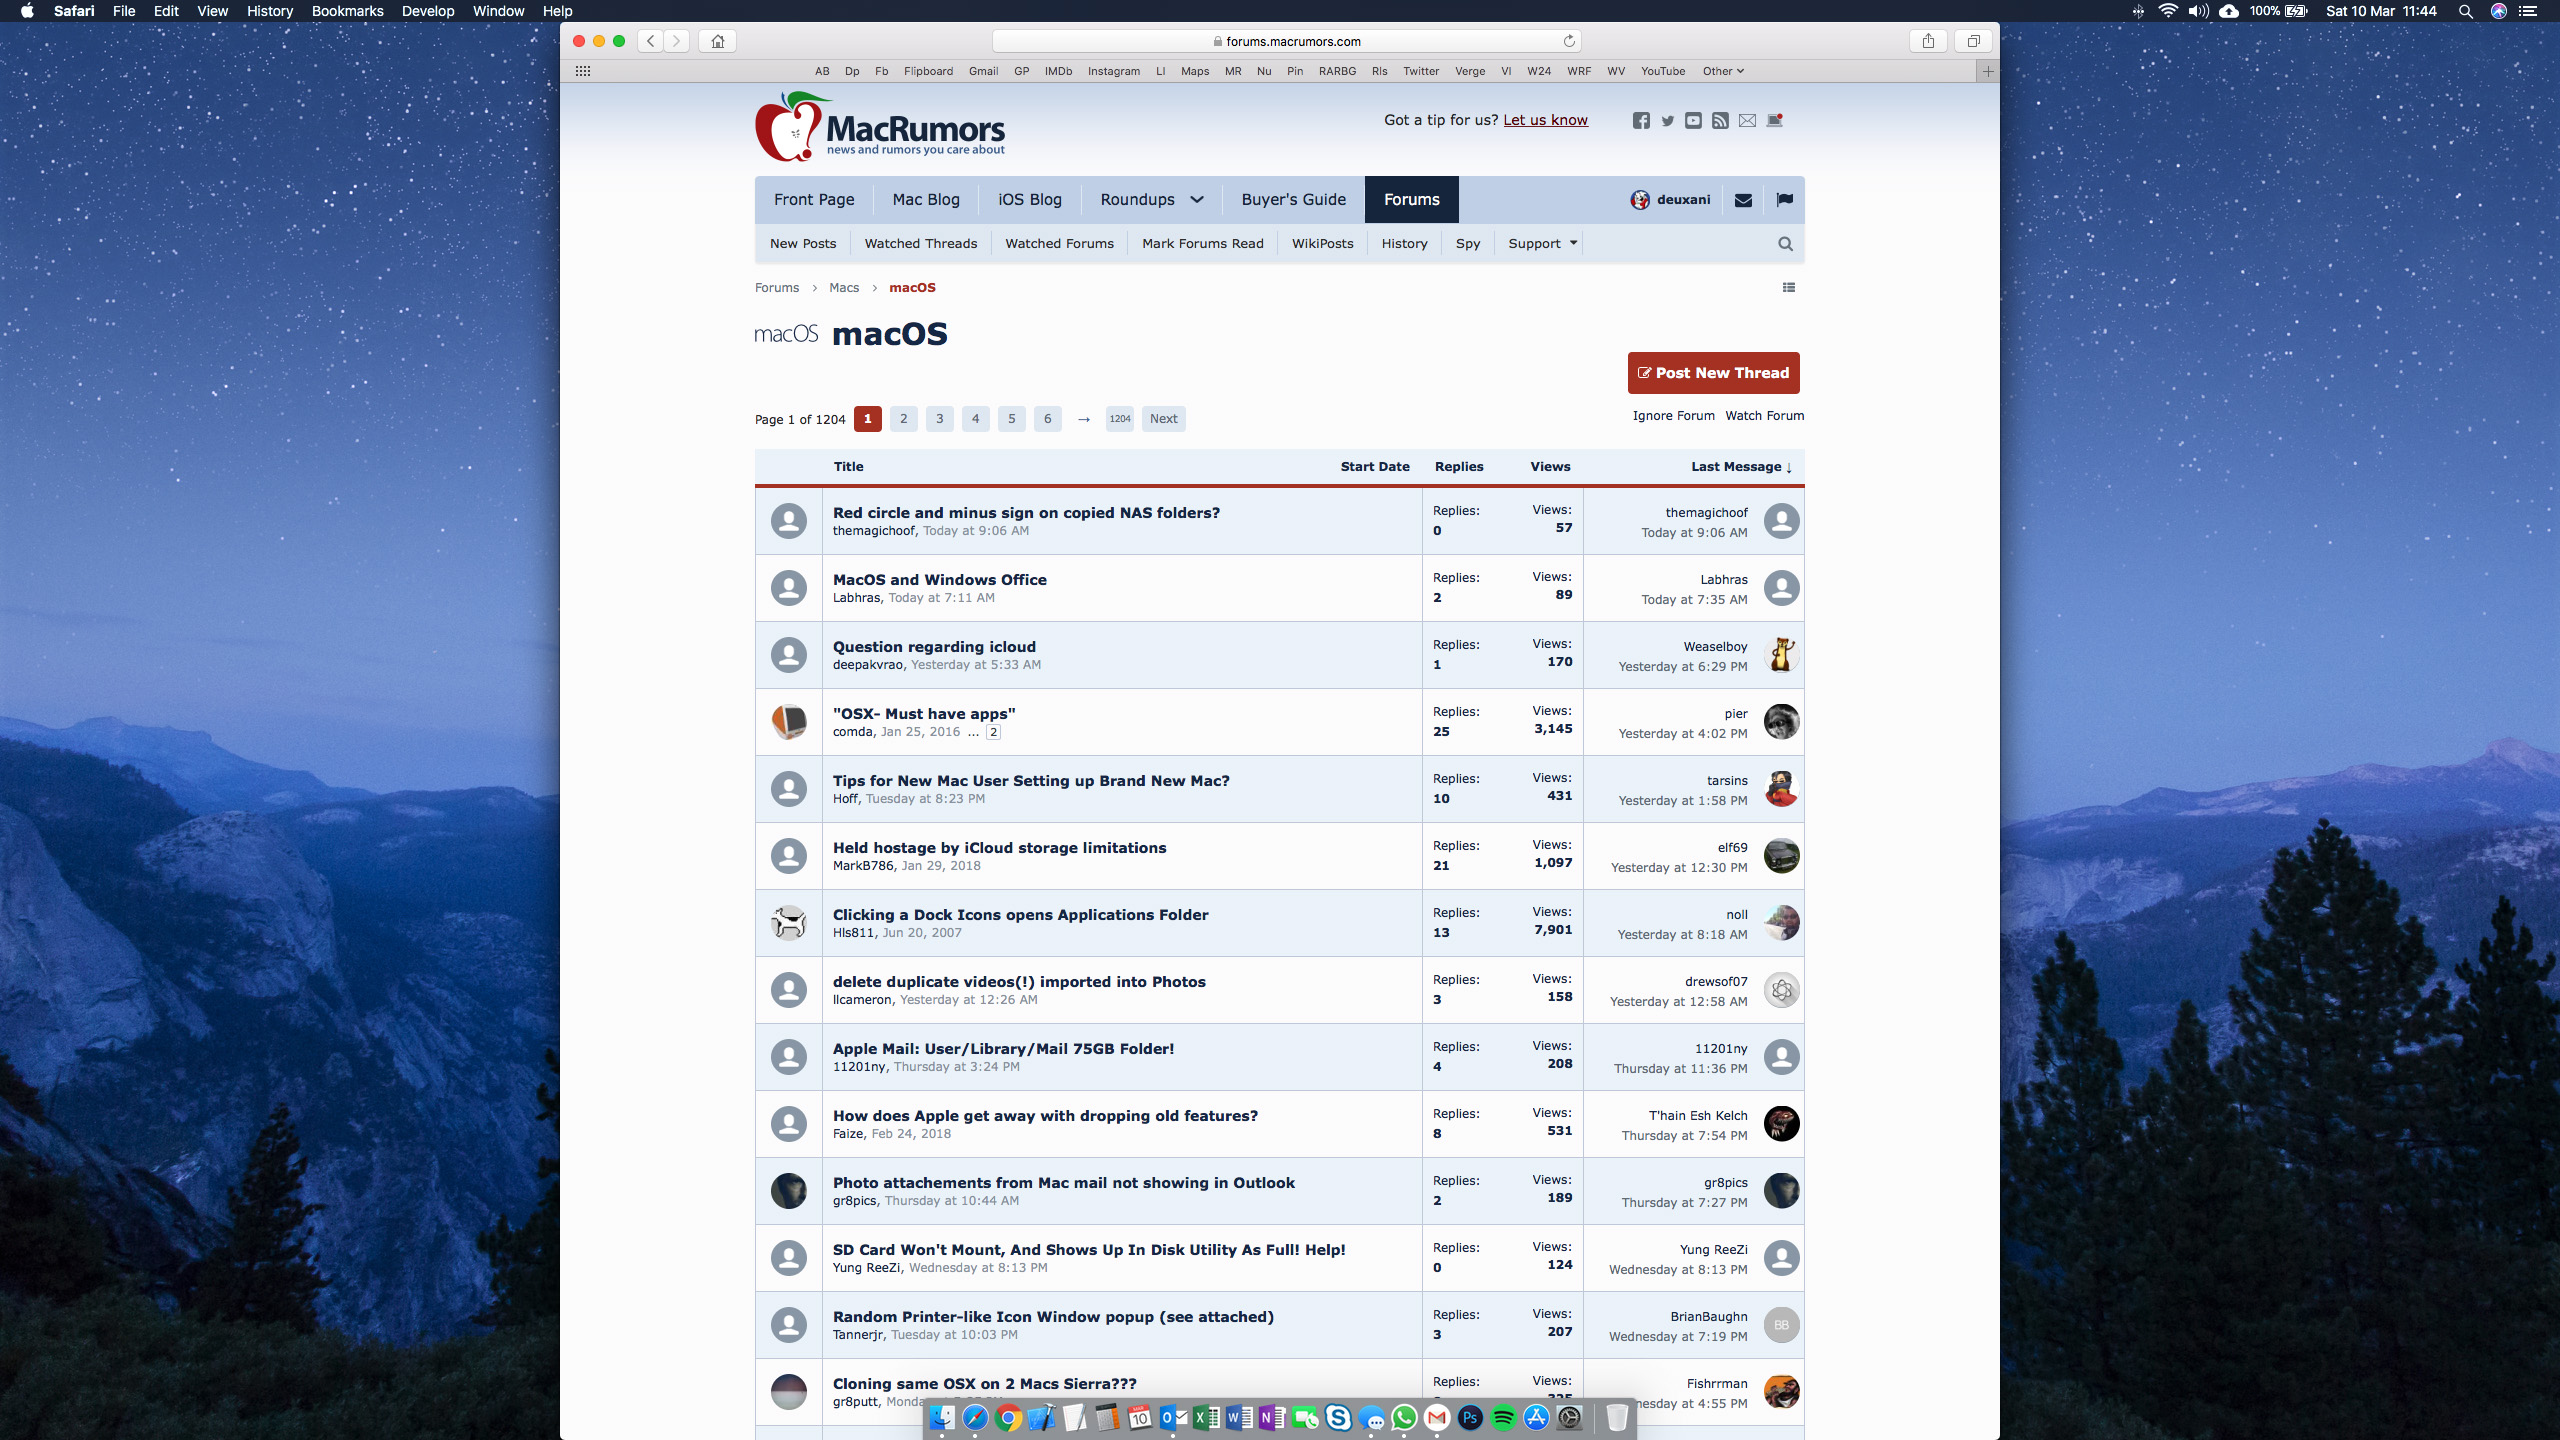Open the Bookmarks menu in menu bar
Viewport: 2560px width, 1440px height.
(347, 11)
